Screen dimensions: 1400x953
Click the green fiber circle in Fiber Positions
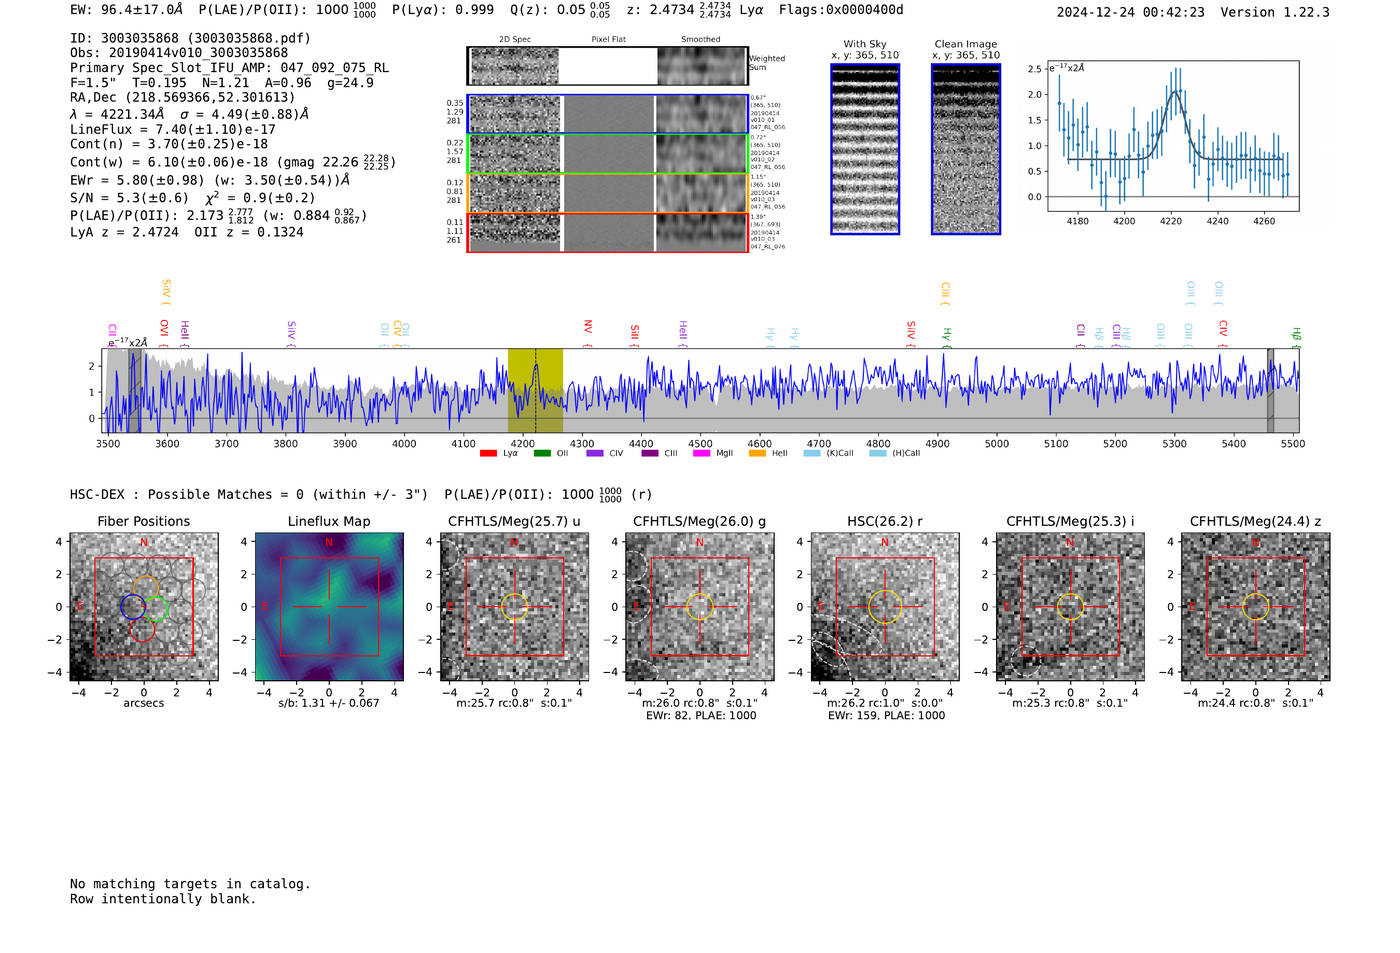(155, 608)
